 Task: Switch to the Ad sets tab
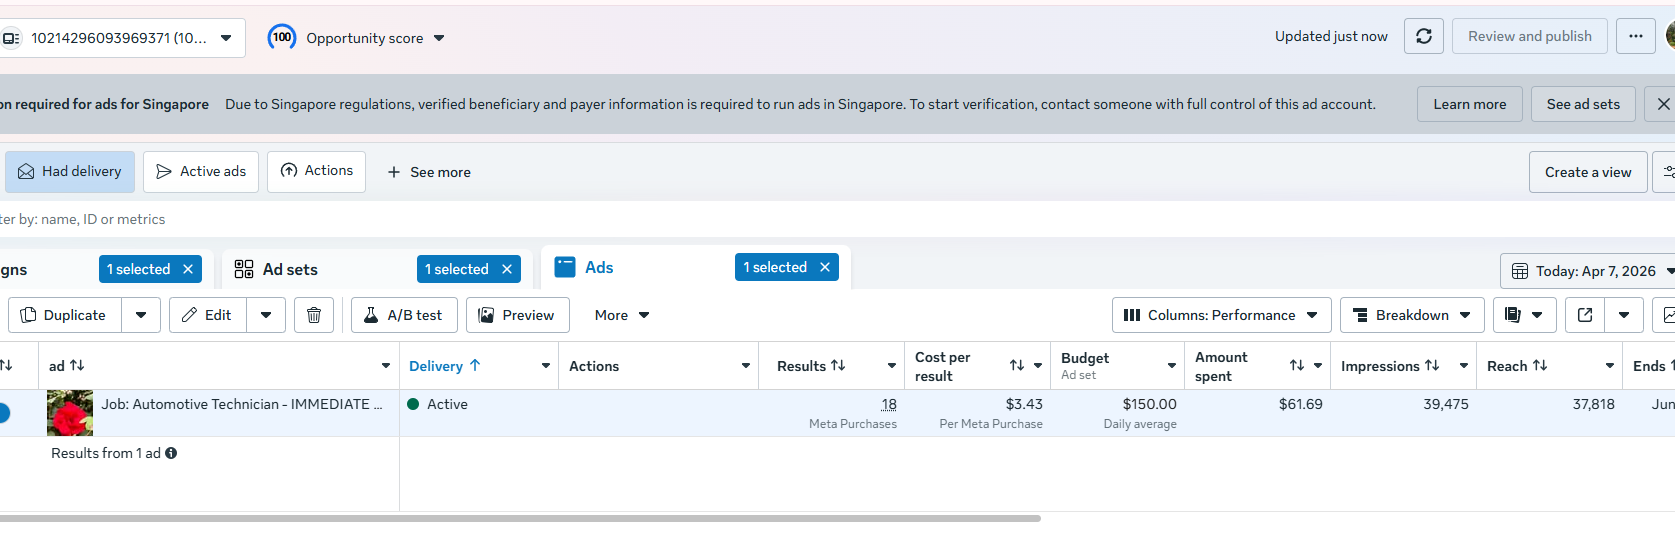pyautogui.click(x=290, y=269)
